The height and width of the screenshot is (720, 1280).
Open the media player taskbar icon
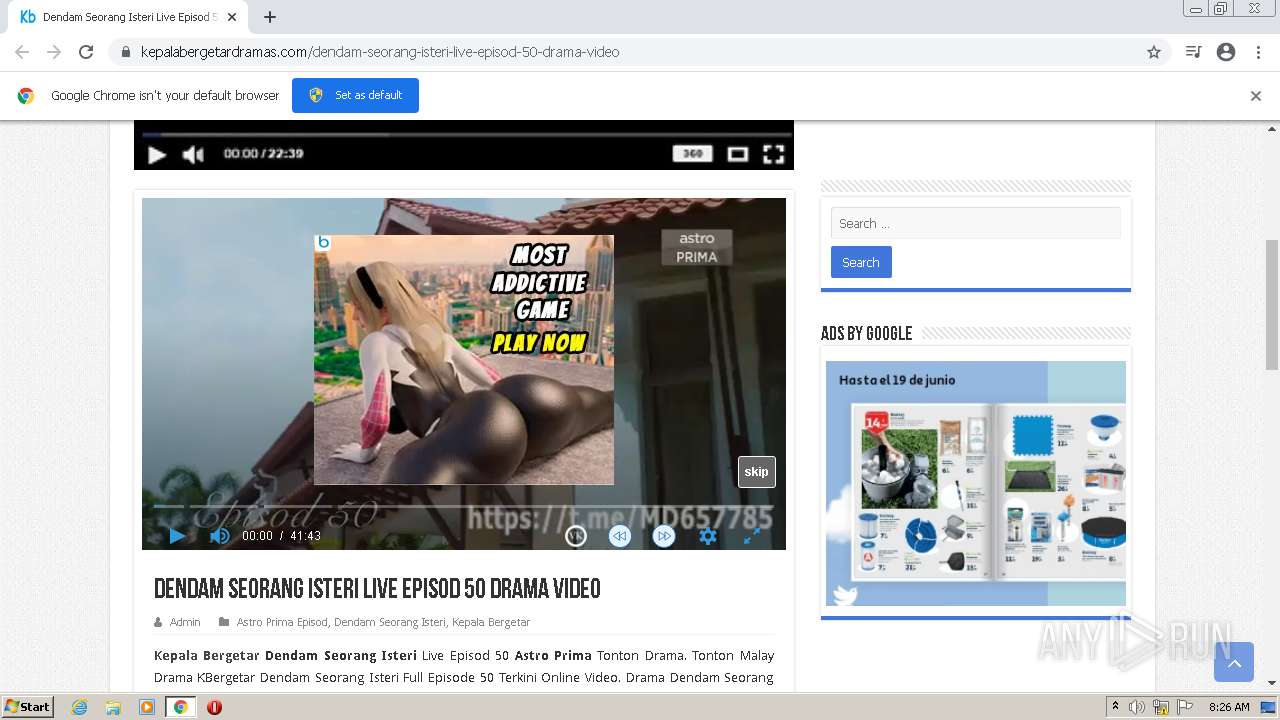click(x=147, y=707)
